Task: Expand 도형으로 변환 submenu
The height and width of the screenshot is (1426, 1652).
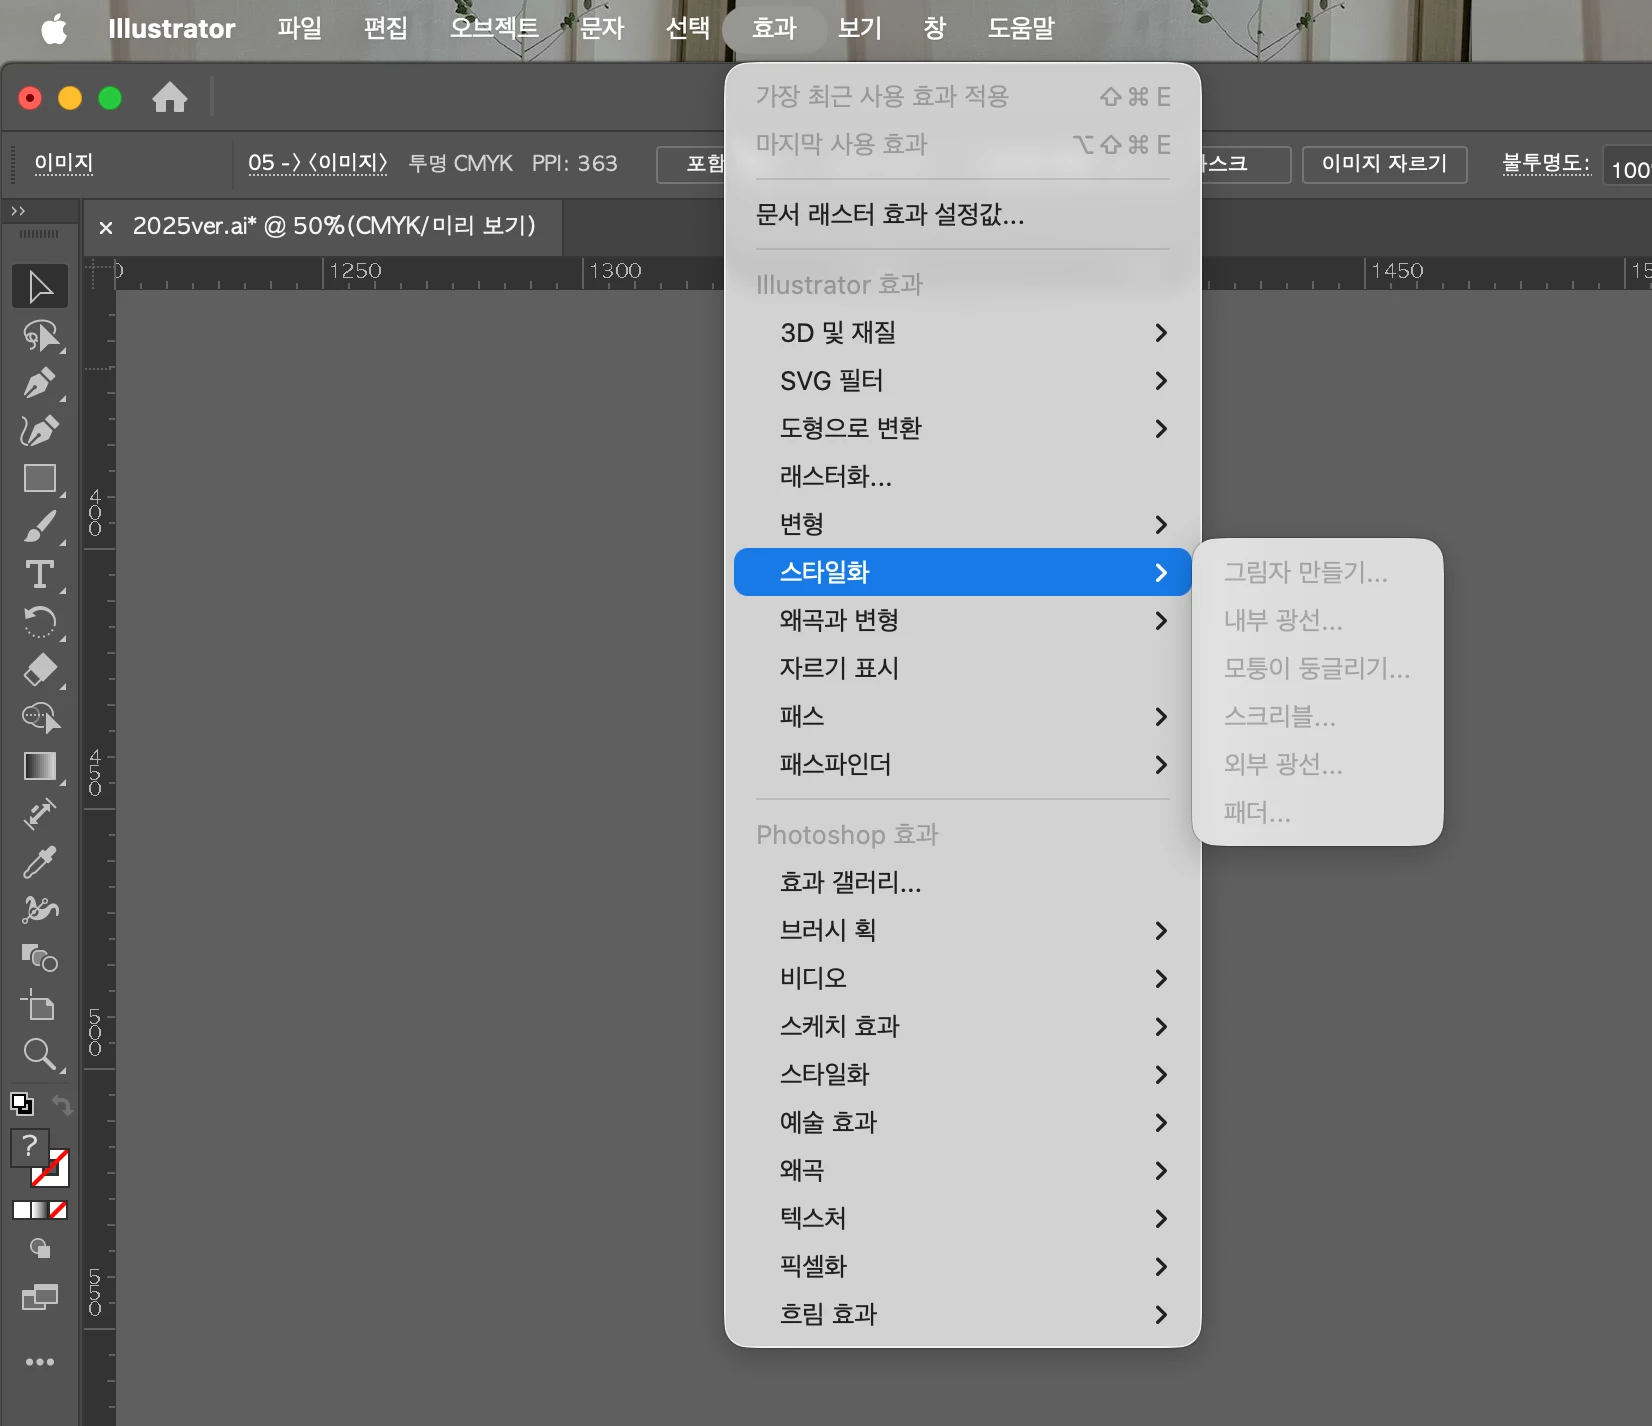Action: 962,428
